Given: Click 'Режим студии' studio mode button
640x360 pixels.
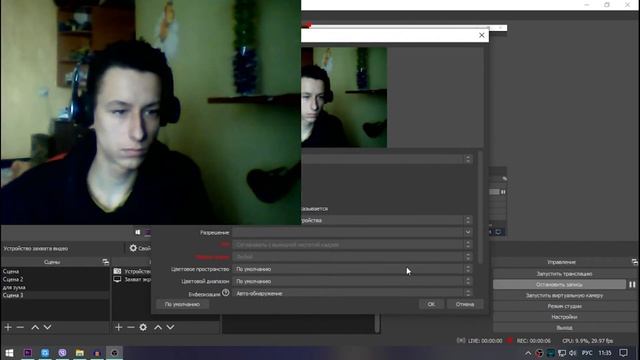Looking at the screenshot, I should tap(564, 306).
